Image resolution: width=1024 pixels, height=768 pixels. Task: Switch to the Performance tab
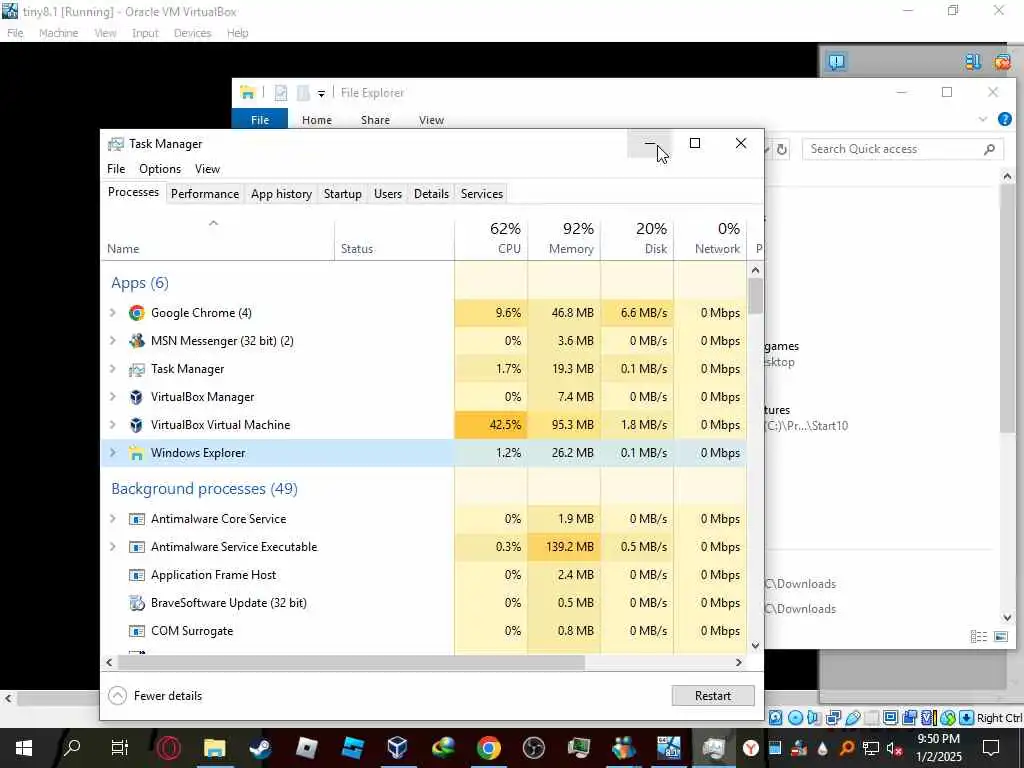(x=205, y=194)
